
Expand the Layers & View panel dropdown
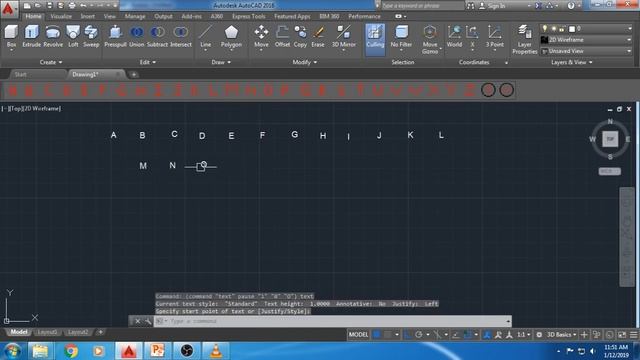click(x=571, y=62)
